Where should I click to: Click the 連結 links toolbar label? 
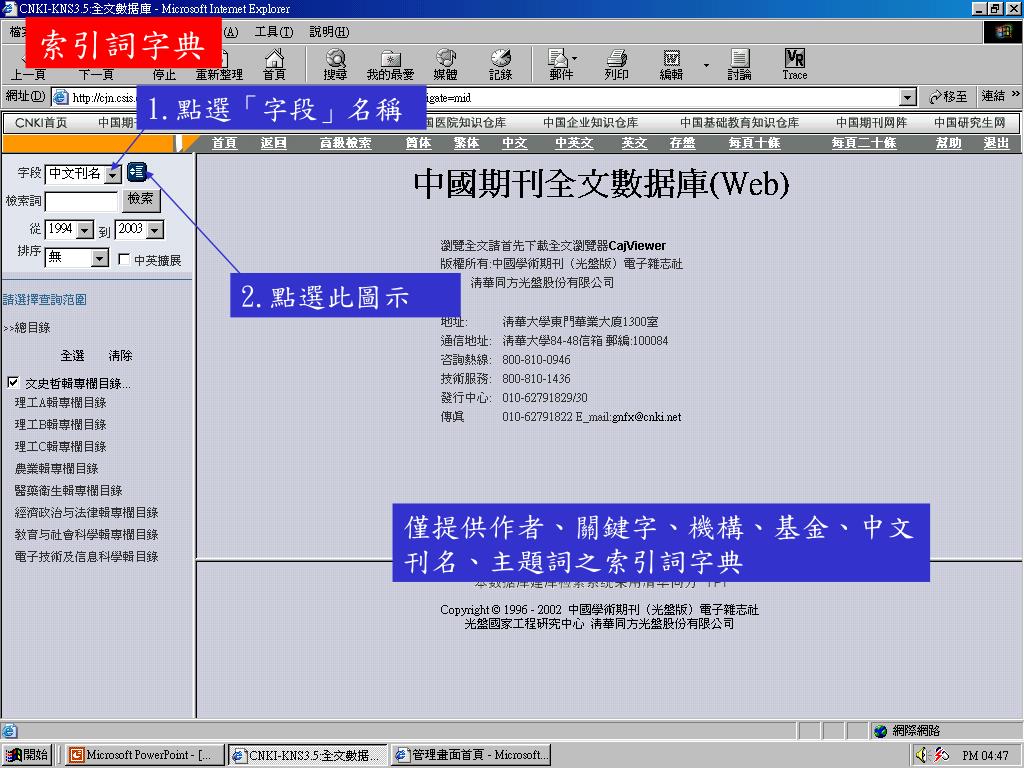[993, 96]
